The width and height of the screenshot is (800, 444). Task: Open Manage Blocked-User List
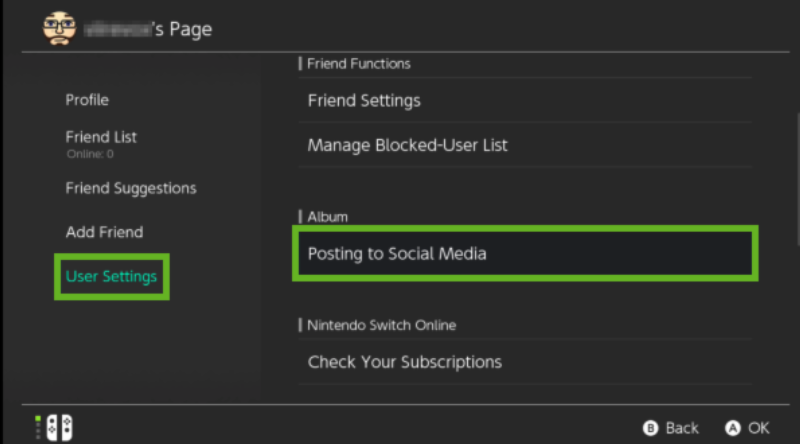pyautogui.click(x=526, y=145)
